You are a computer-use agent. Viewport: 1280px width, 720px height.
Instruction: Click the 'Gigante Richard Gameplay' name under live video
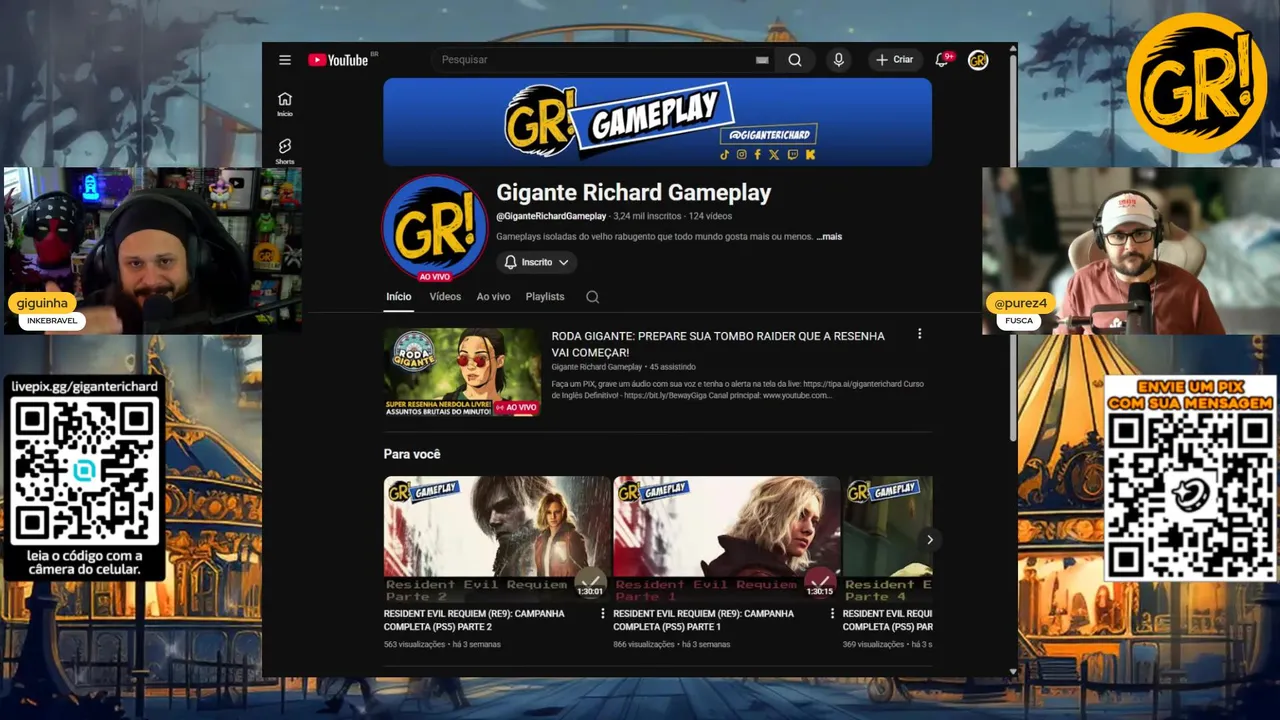(597, 367)
